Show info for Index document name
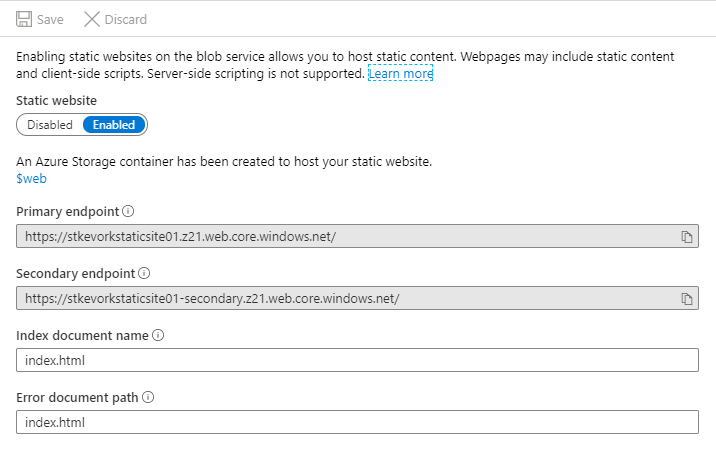Viewport: 716px width, 454px height. 158,335
